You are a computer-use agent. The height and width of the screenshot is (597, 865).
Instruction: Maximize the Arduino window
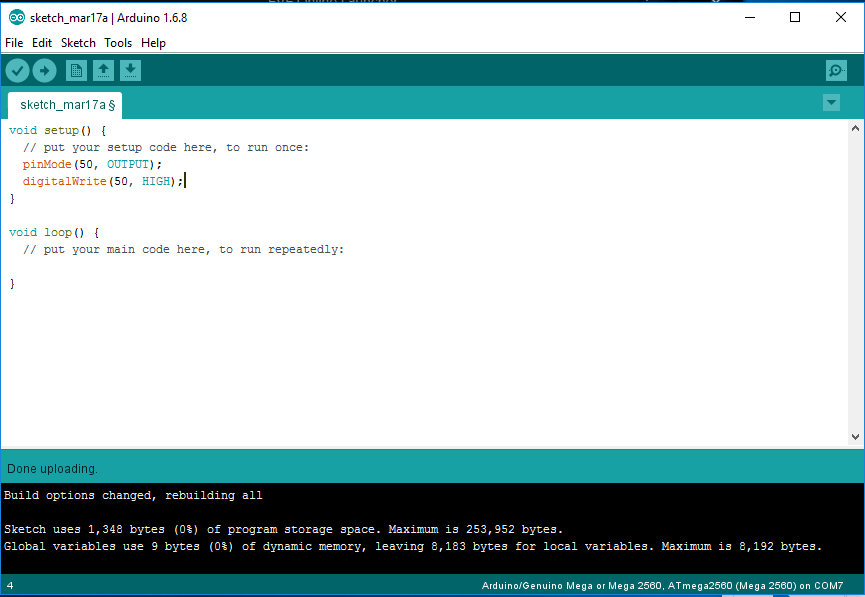click(x=795, y=18)
